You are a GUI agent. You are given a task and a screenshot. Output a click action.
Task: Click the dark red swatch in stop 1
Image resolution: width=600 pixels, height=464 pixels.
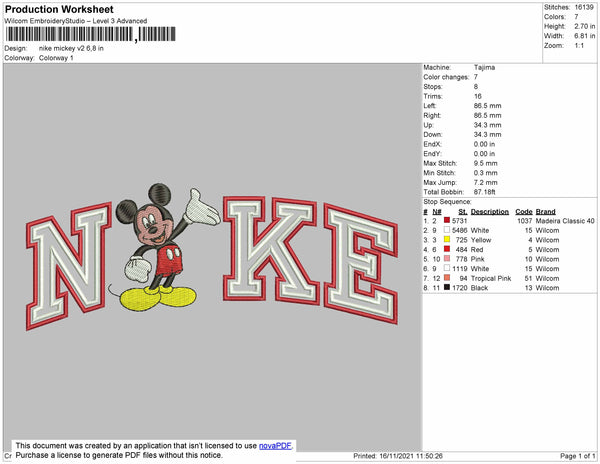click(x=447, y=220)
